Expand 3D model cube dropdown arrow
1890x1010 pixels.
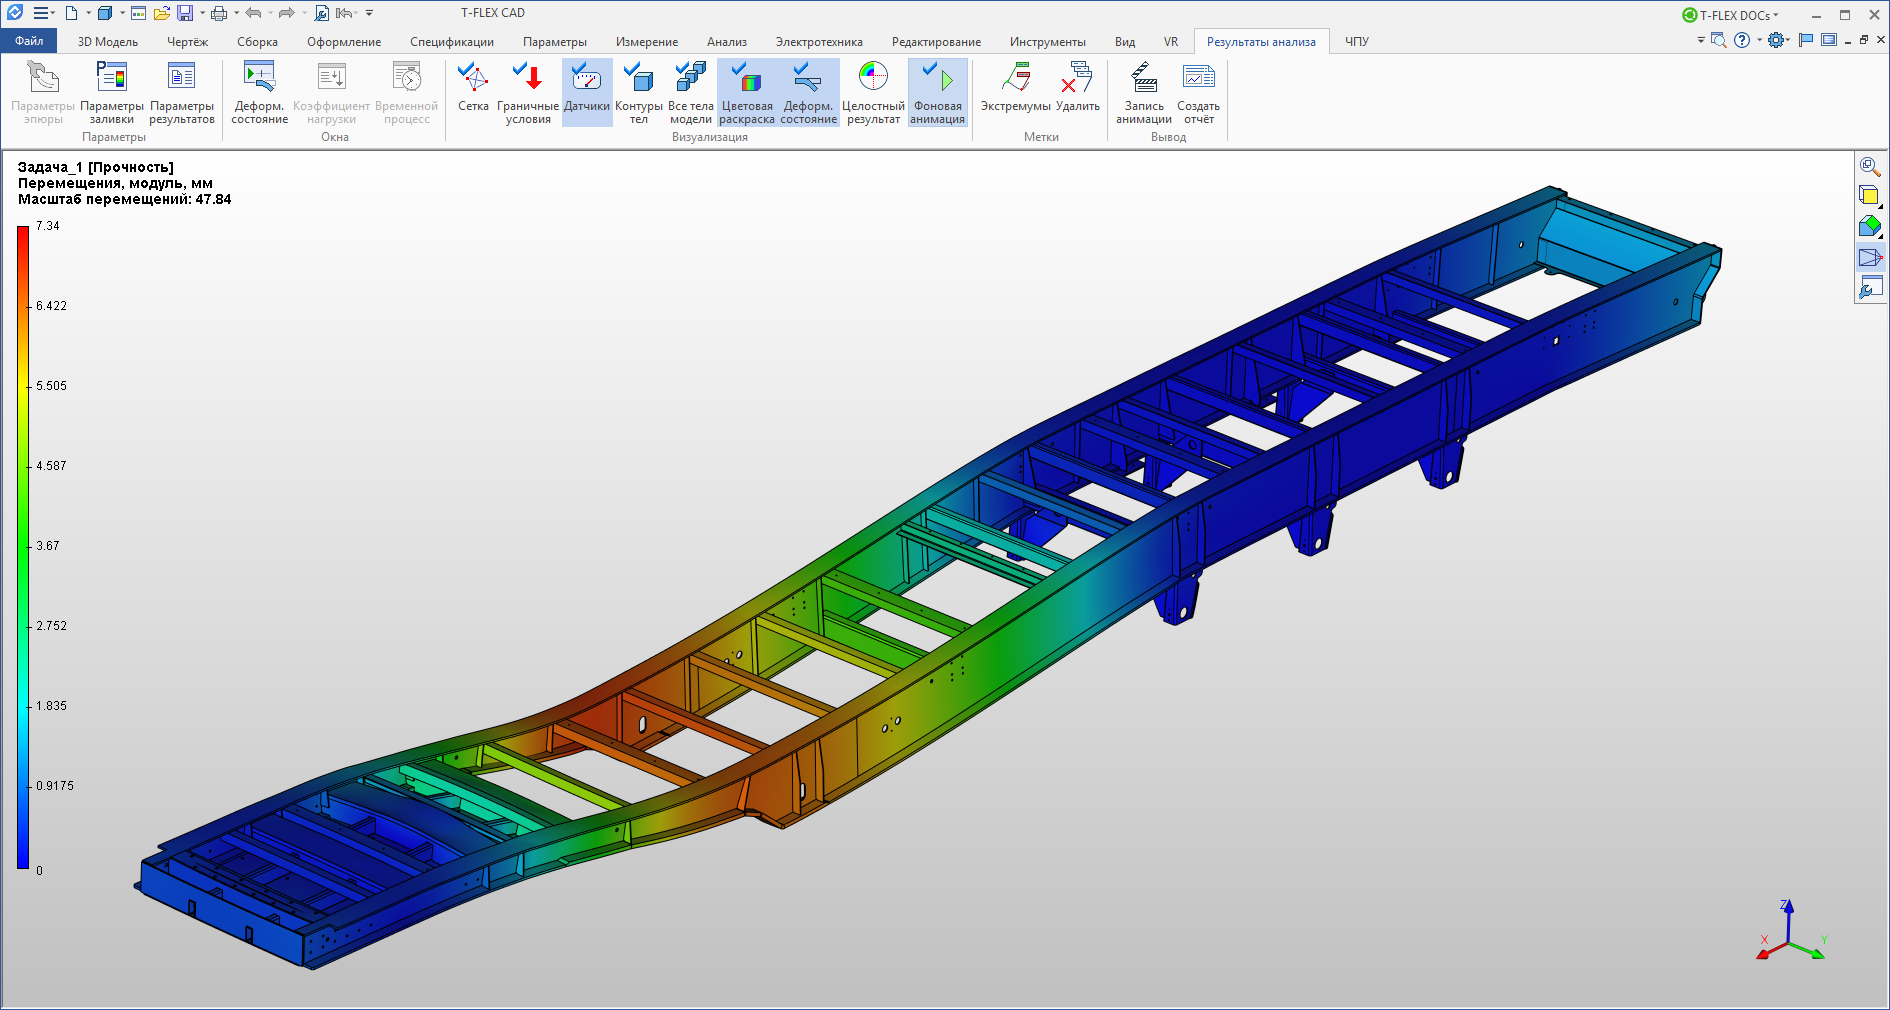tap(122, 13)
